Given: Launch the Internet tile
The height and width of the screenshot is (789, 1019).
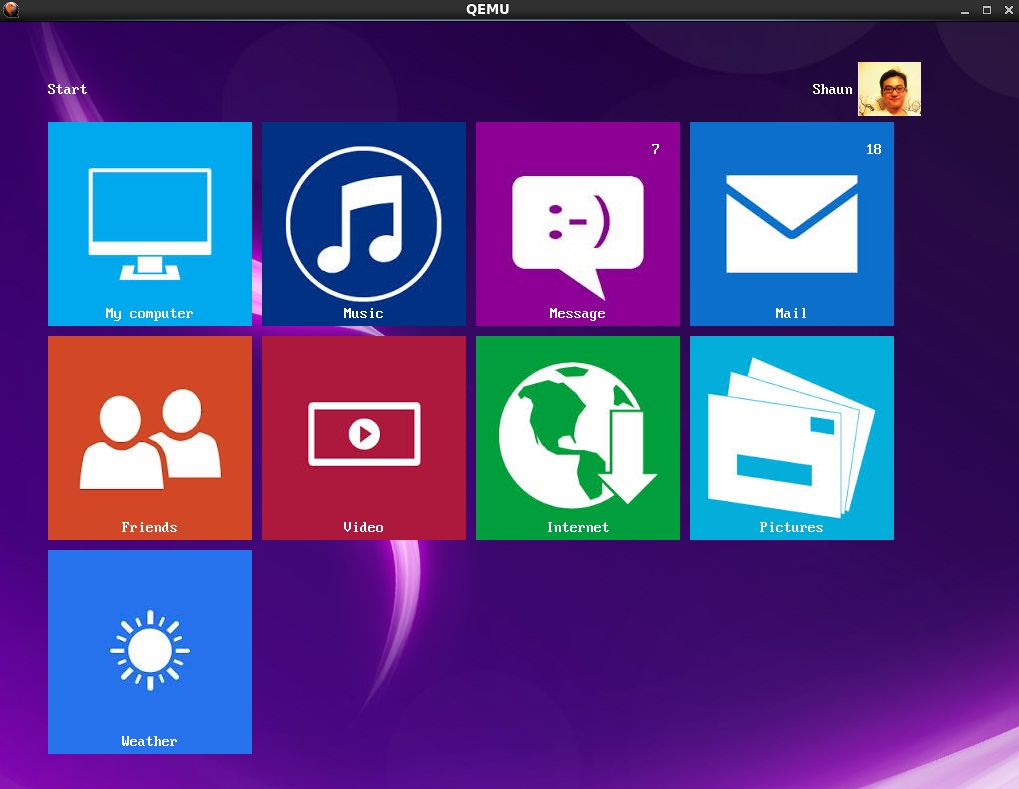Looking at the screenshot, I should [578, 437].
